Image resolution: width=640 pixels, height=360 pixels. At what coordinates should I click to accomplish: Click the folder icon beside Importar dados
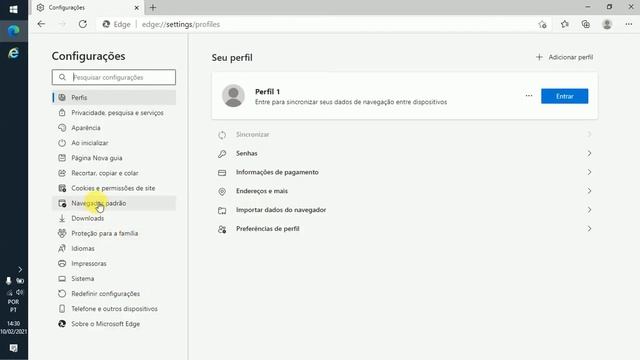[x=222, y=210]
